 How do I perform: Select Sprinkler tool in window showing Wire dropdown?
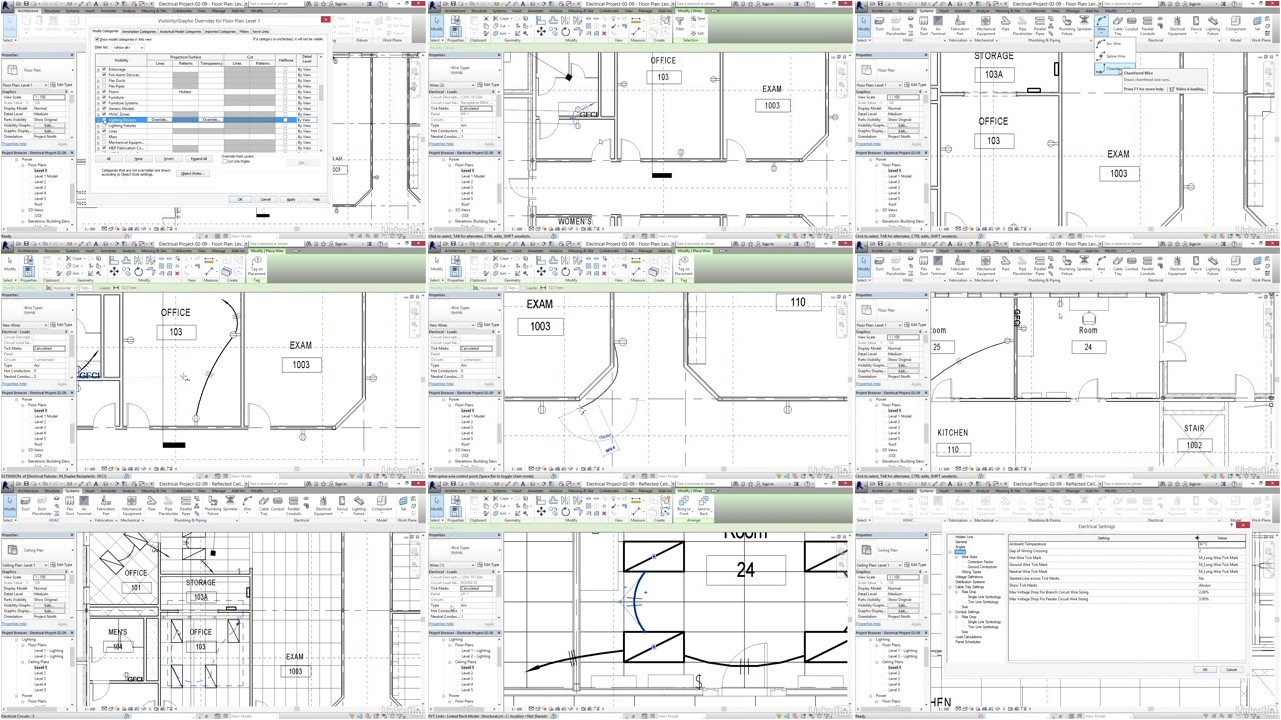point(1084,24)
